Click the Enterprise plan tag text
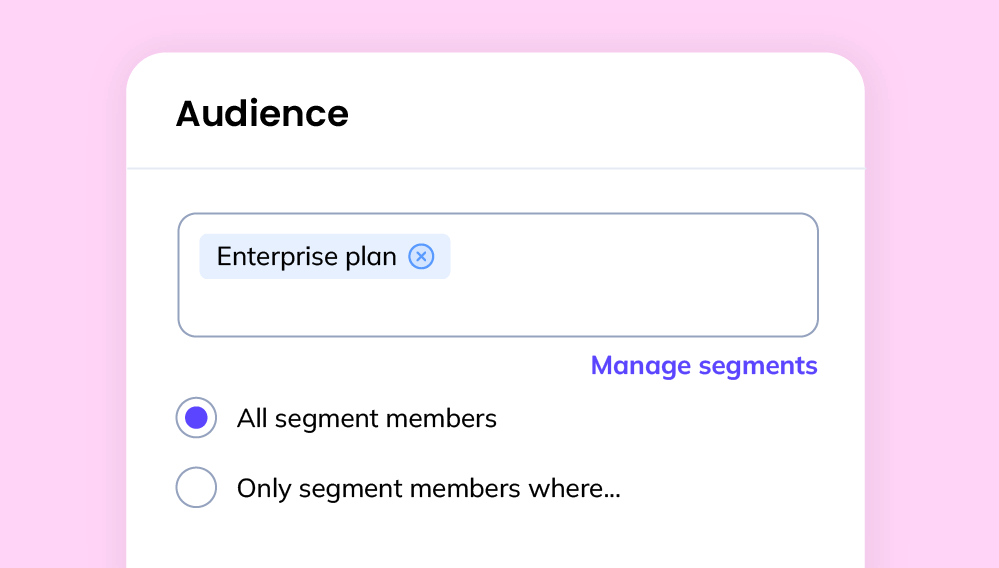Screen dimensions: 999x568 point(306,257)
